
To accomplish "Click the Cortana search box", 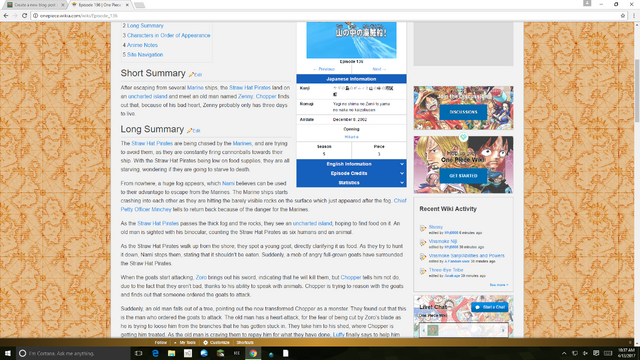I will (x=73, y=353).
